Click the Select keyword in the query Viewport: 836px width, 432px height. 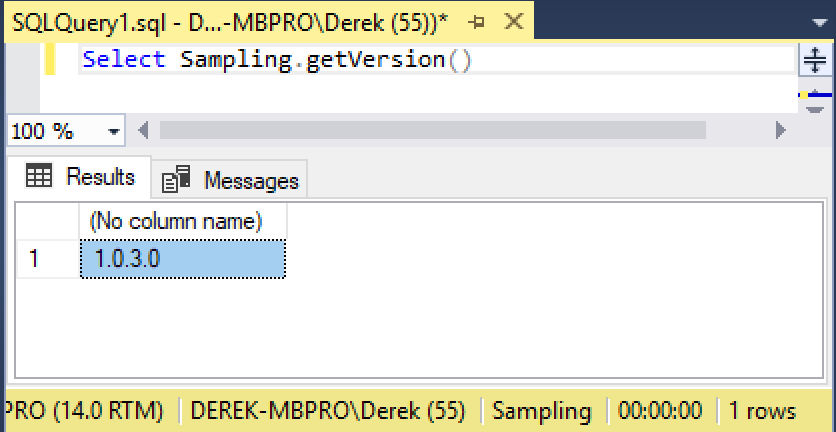click(x=124, y=59)
